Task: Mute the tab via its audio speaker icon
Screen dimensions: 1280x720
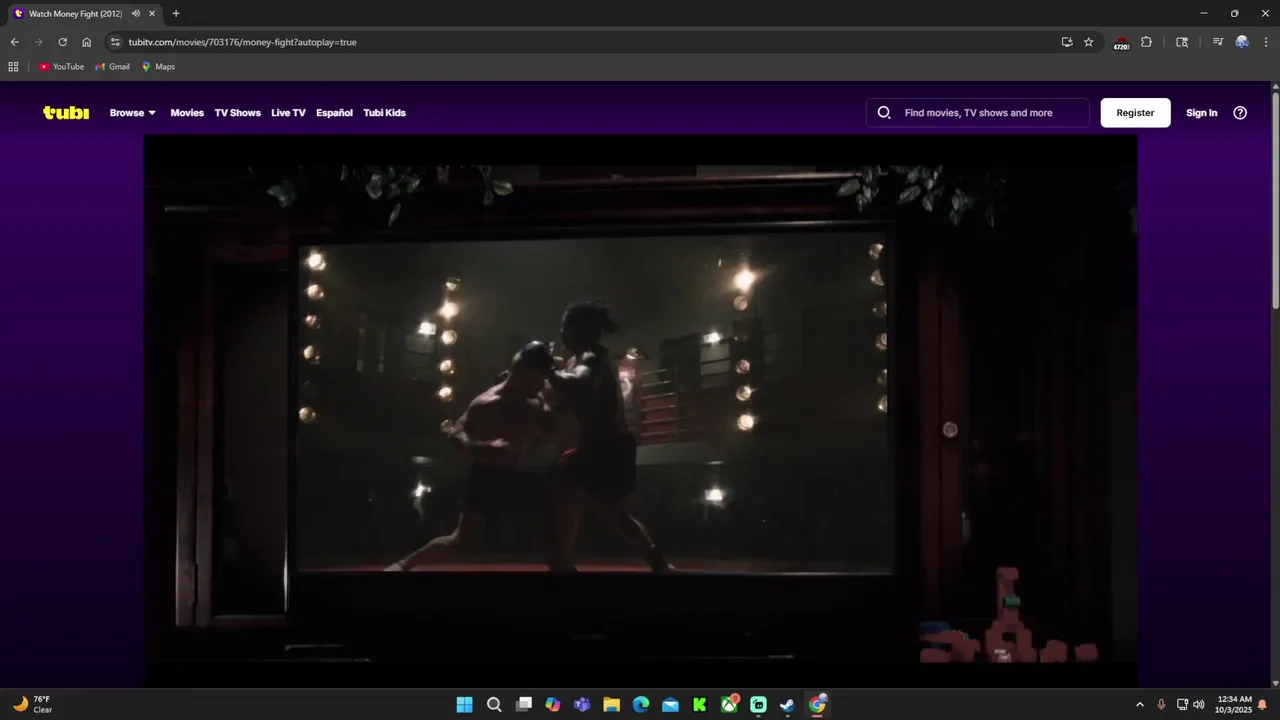Action: click(136, 14)
